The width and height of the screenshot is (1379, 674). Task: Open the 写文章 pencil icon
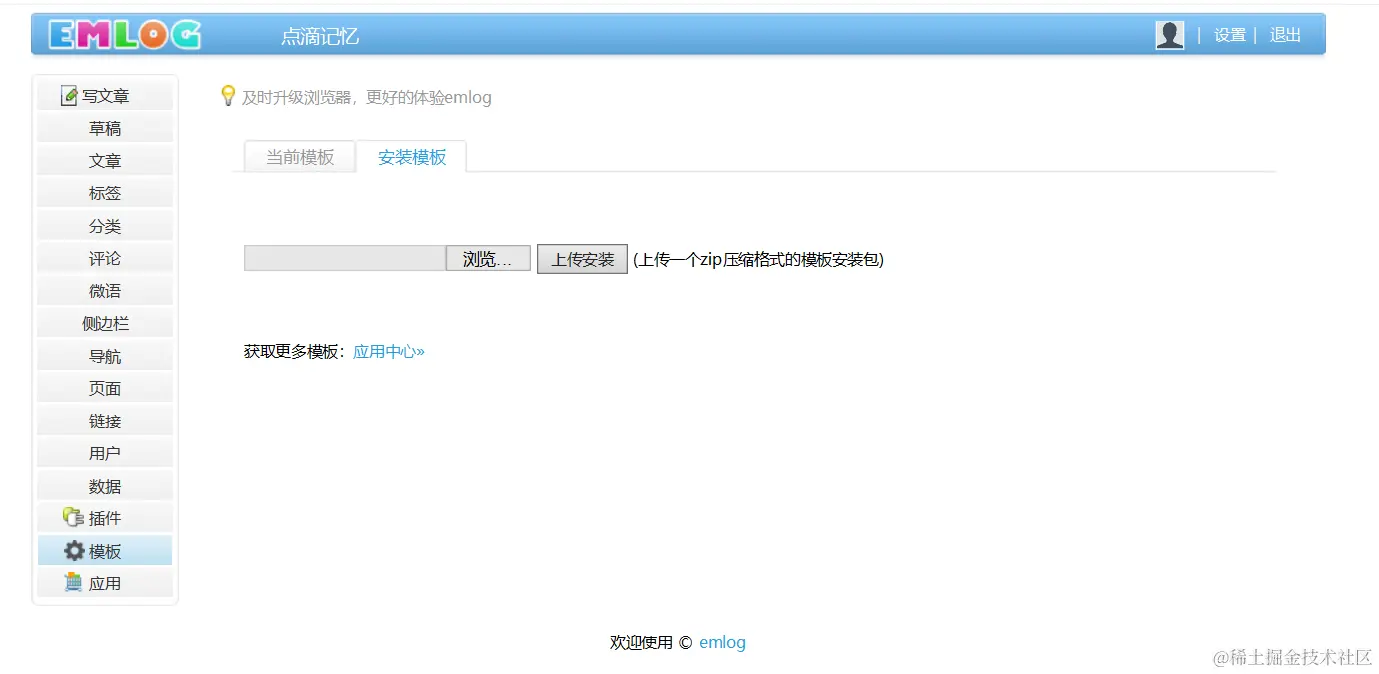[x=67, y=95]
